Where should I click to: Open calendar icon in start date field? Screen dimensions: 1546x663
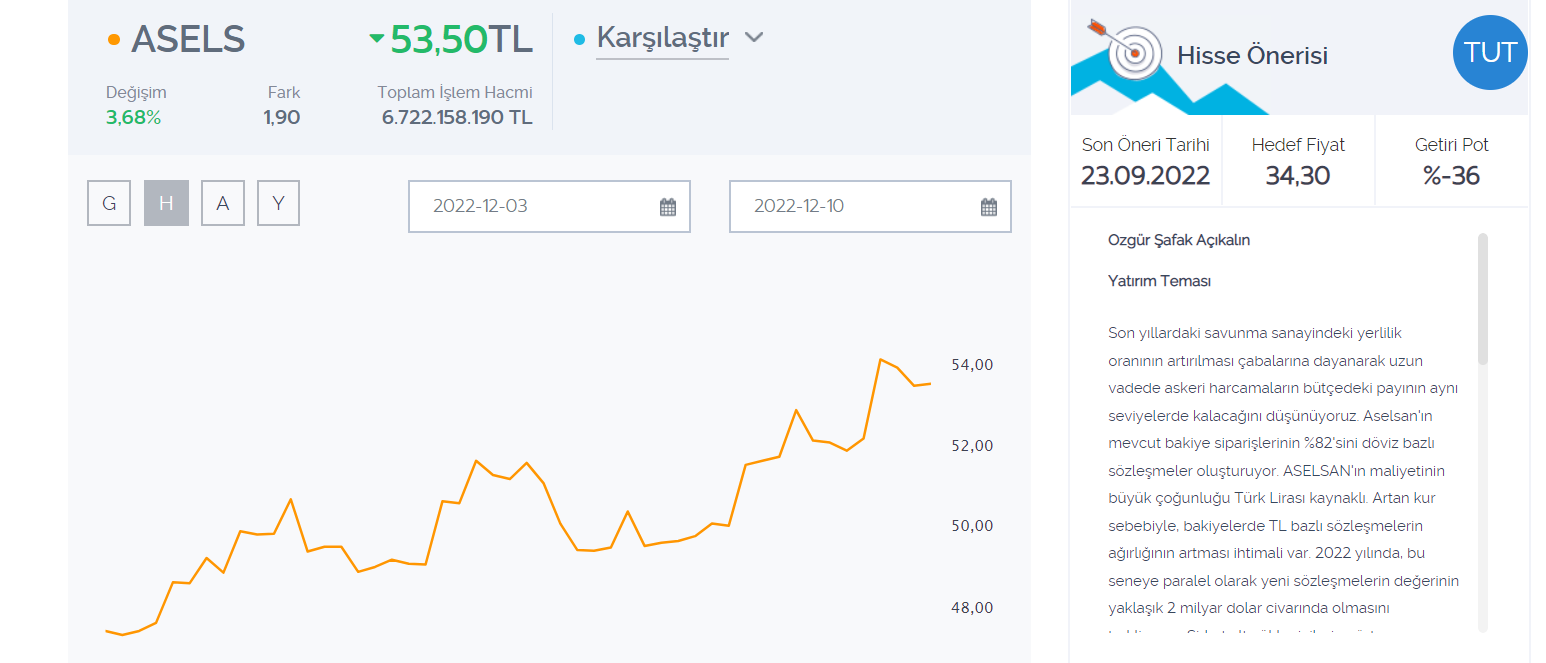(668, 207)
